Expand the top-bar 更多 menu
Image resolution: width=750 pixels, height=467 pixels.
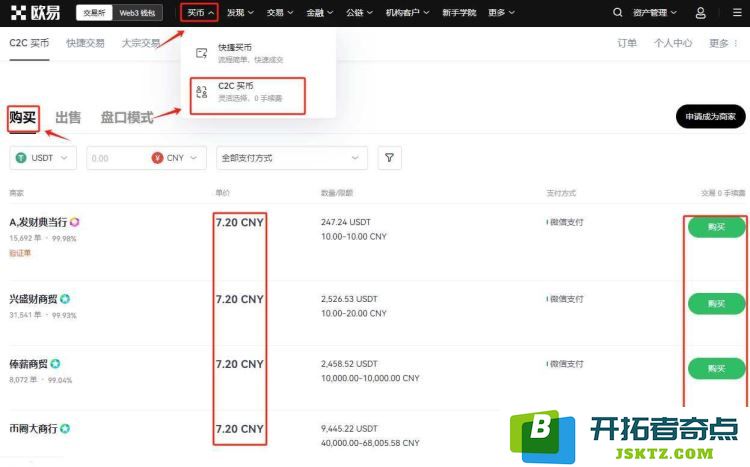point(501,13)
